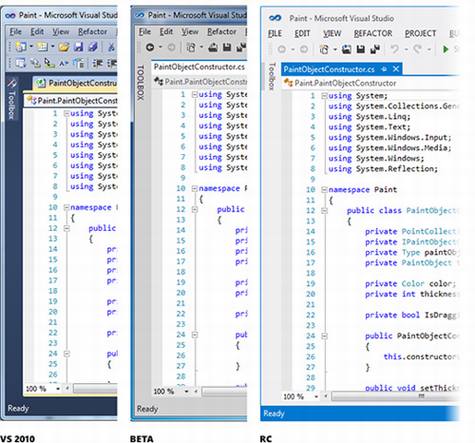This screenshot has height=443, width=475.
Task: Click the Save All icon after PROJECT toolbar row in RC
Action: [375, 49]
